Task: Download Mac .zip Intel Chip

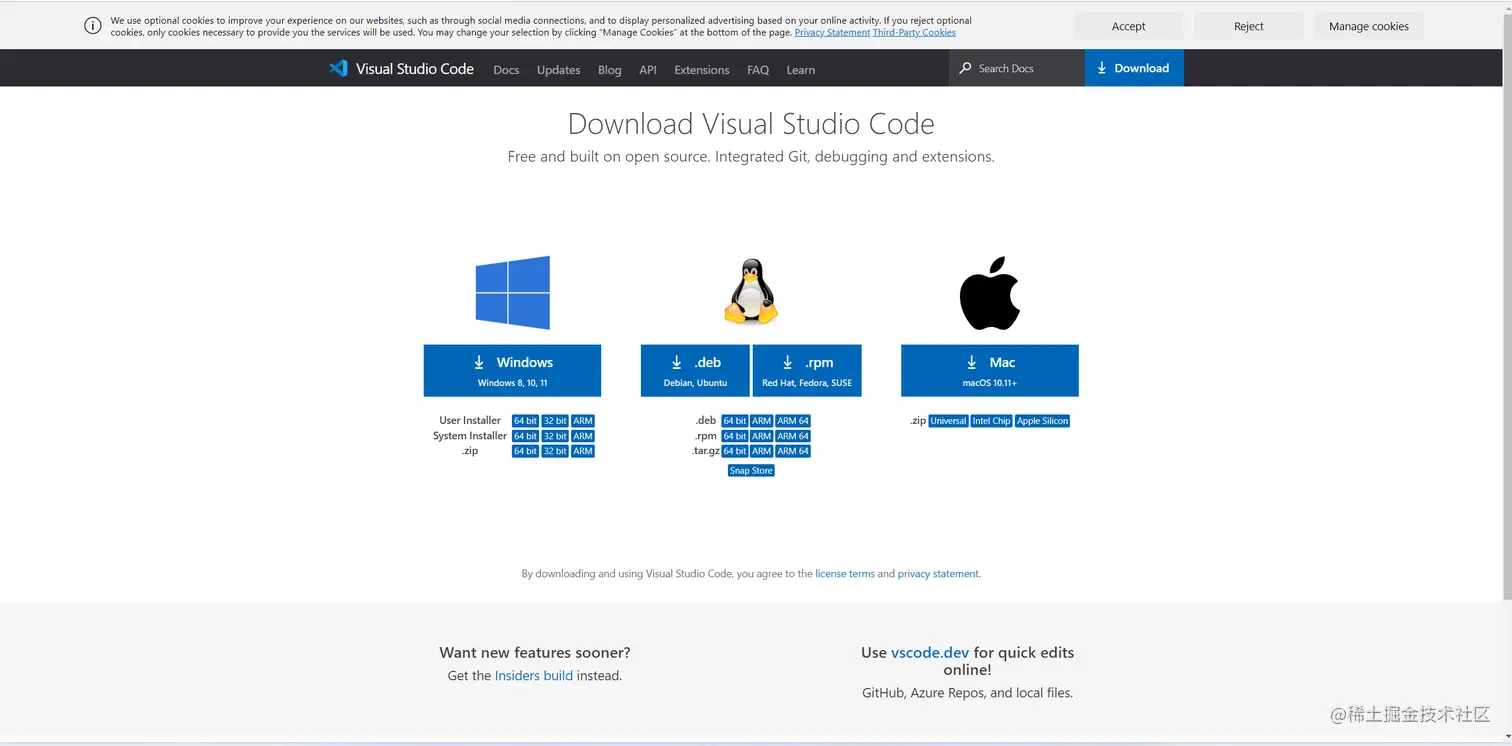Action: tap(992, 421)
